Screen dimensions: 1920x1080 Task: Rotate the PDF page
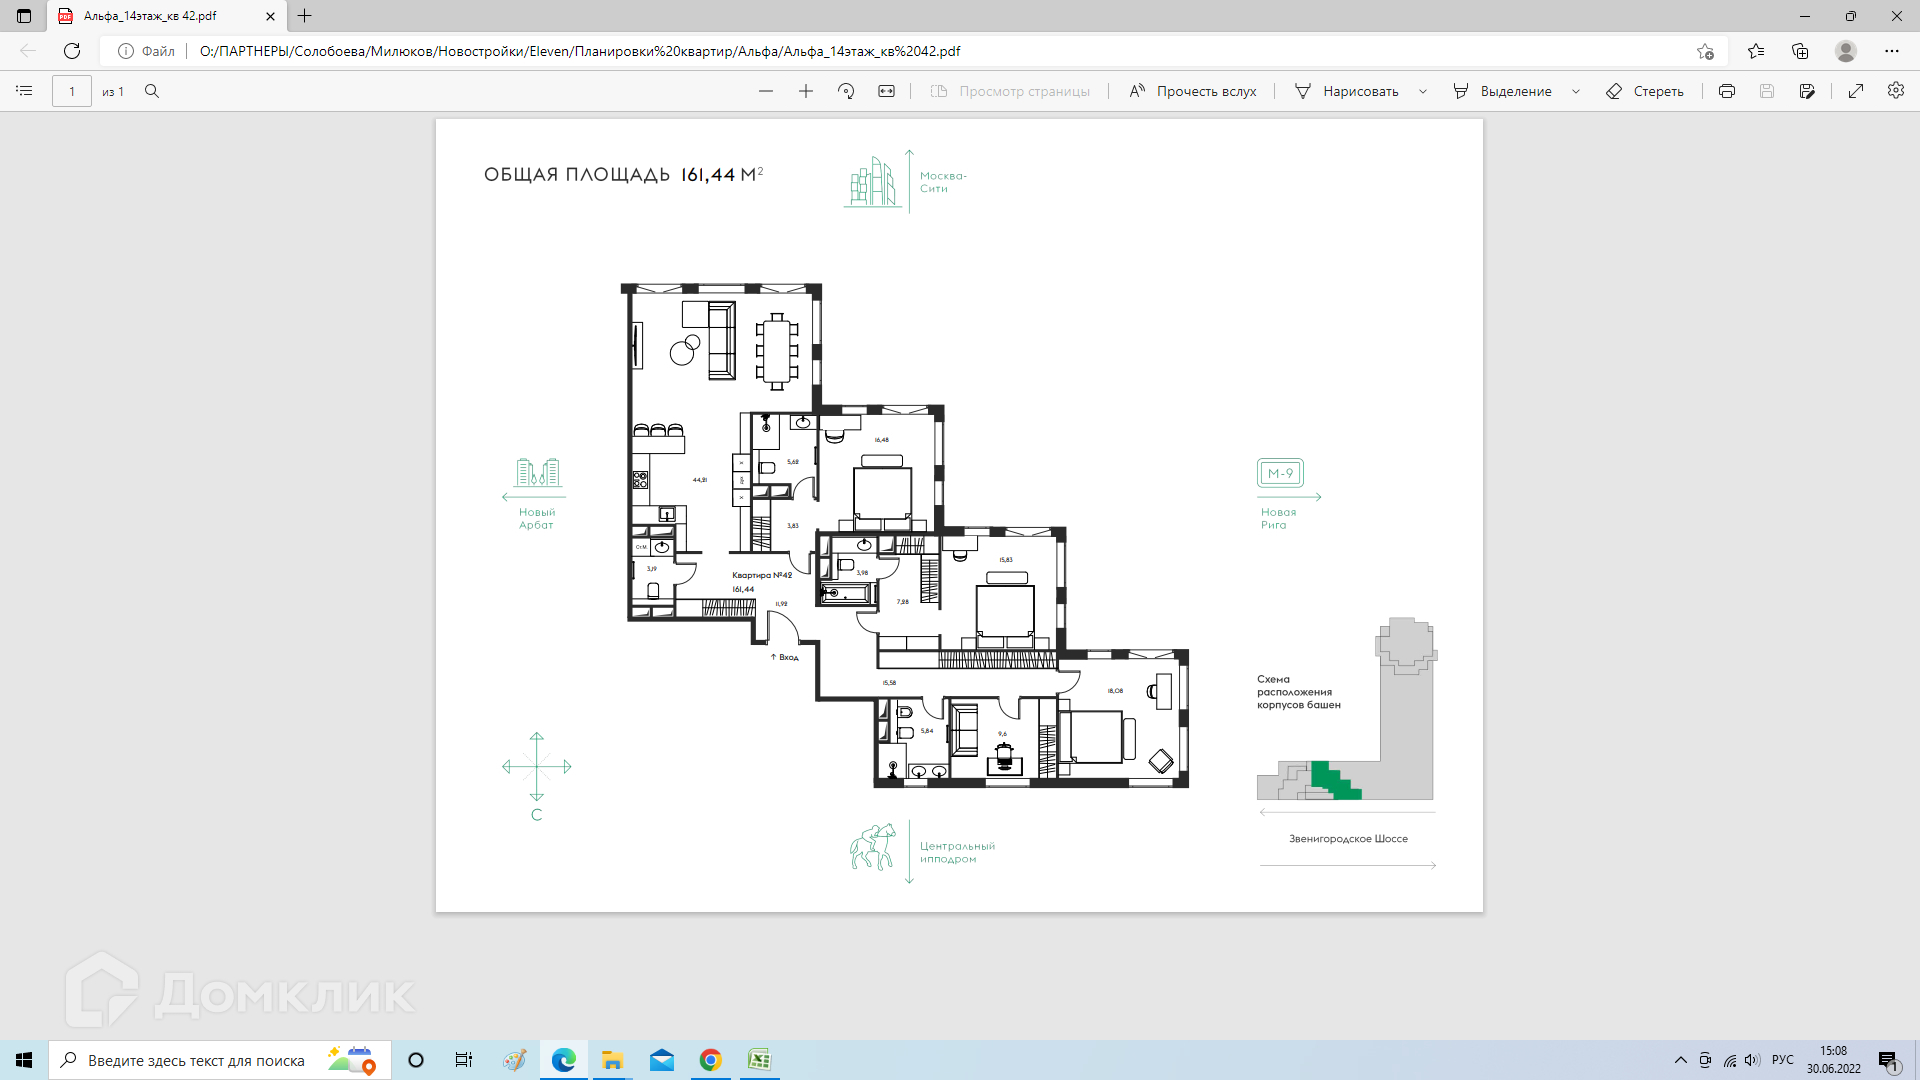tap(846, 91)
